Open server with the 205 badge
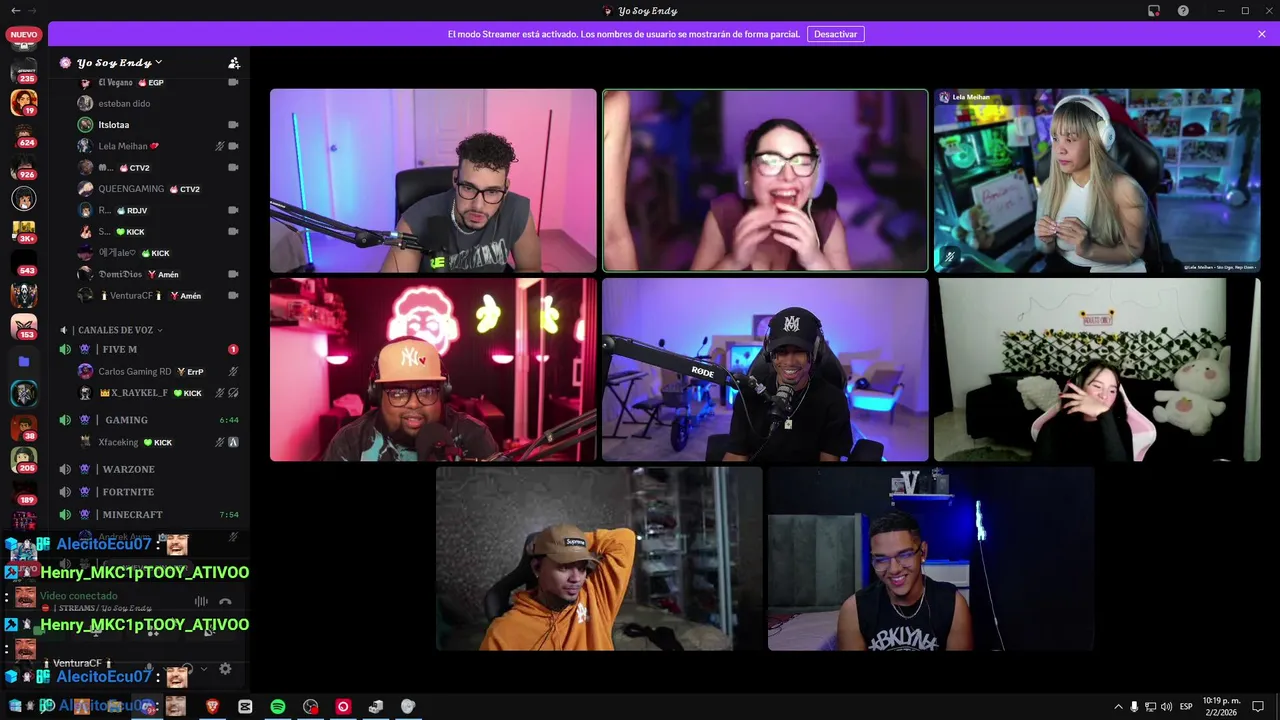This screenshot has height=720, width=1280. [x=24, y=460]
